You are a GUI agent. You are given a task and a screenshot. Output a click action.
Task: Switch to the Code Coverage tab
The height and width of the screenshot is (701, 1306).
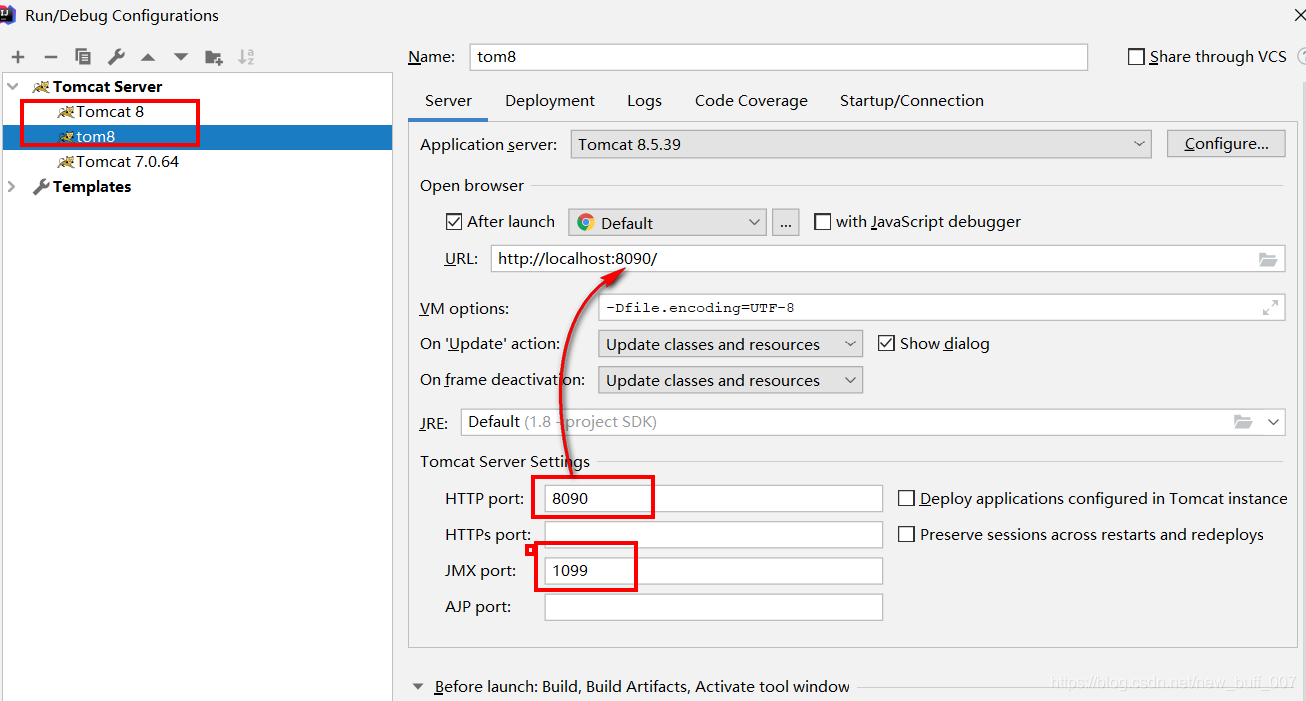point(751,100)
